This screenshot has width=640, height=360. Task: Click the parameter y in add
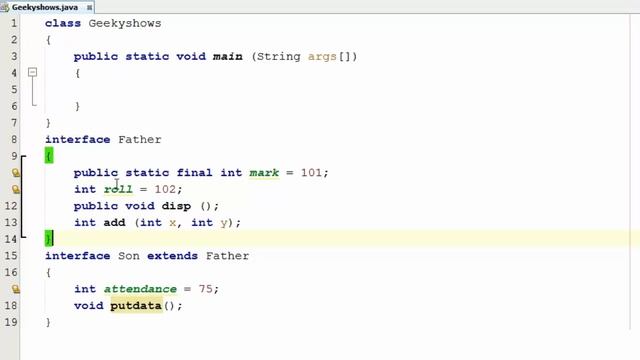[224, 223]
